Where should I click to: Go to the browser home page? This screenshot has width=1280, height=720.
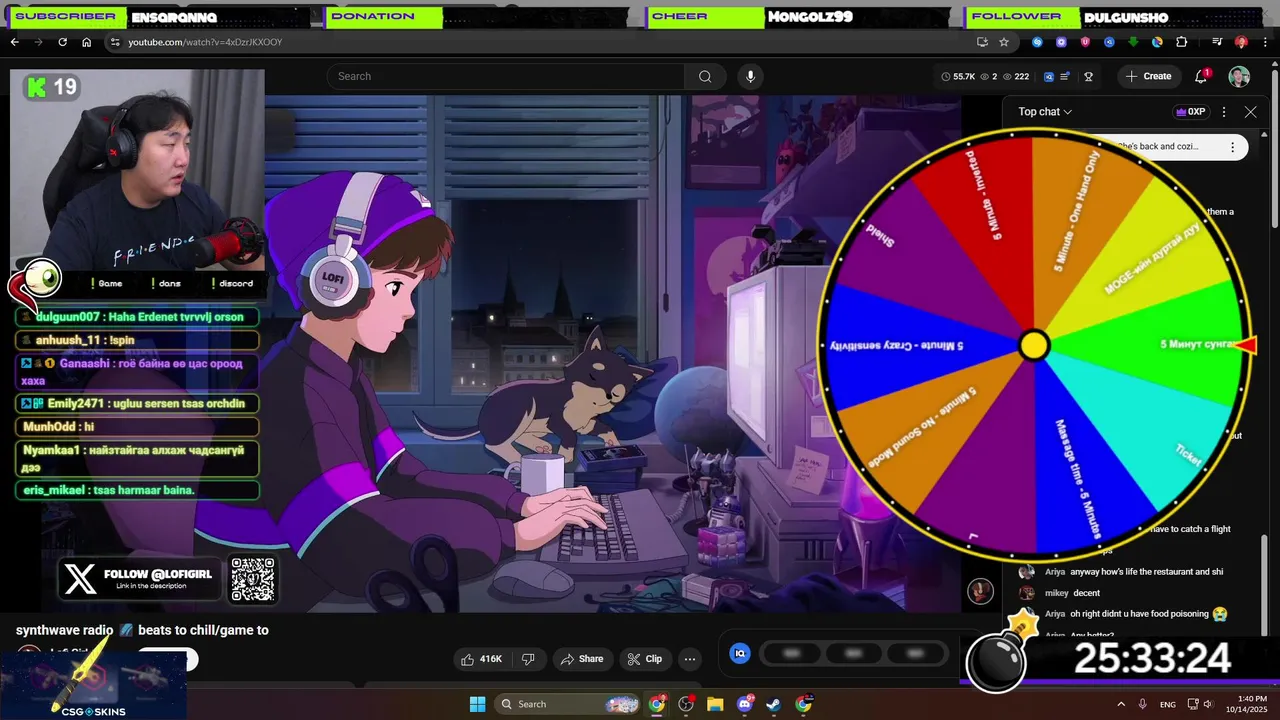pos(86,42)
